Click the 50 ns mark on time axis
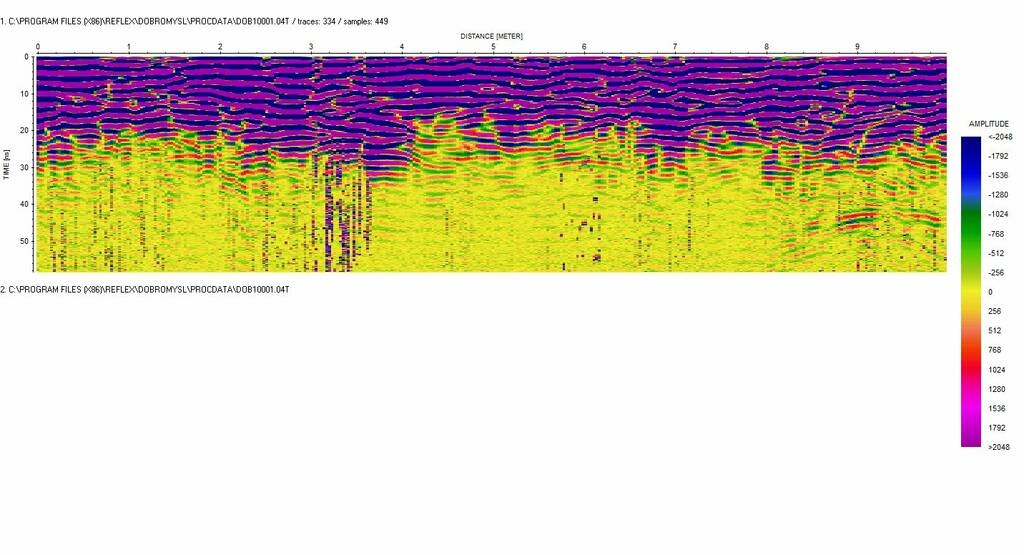The width and height of the screenshot is (1024, 555). point(26,241)
